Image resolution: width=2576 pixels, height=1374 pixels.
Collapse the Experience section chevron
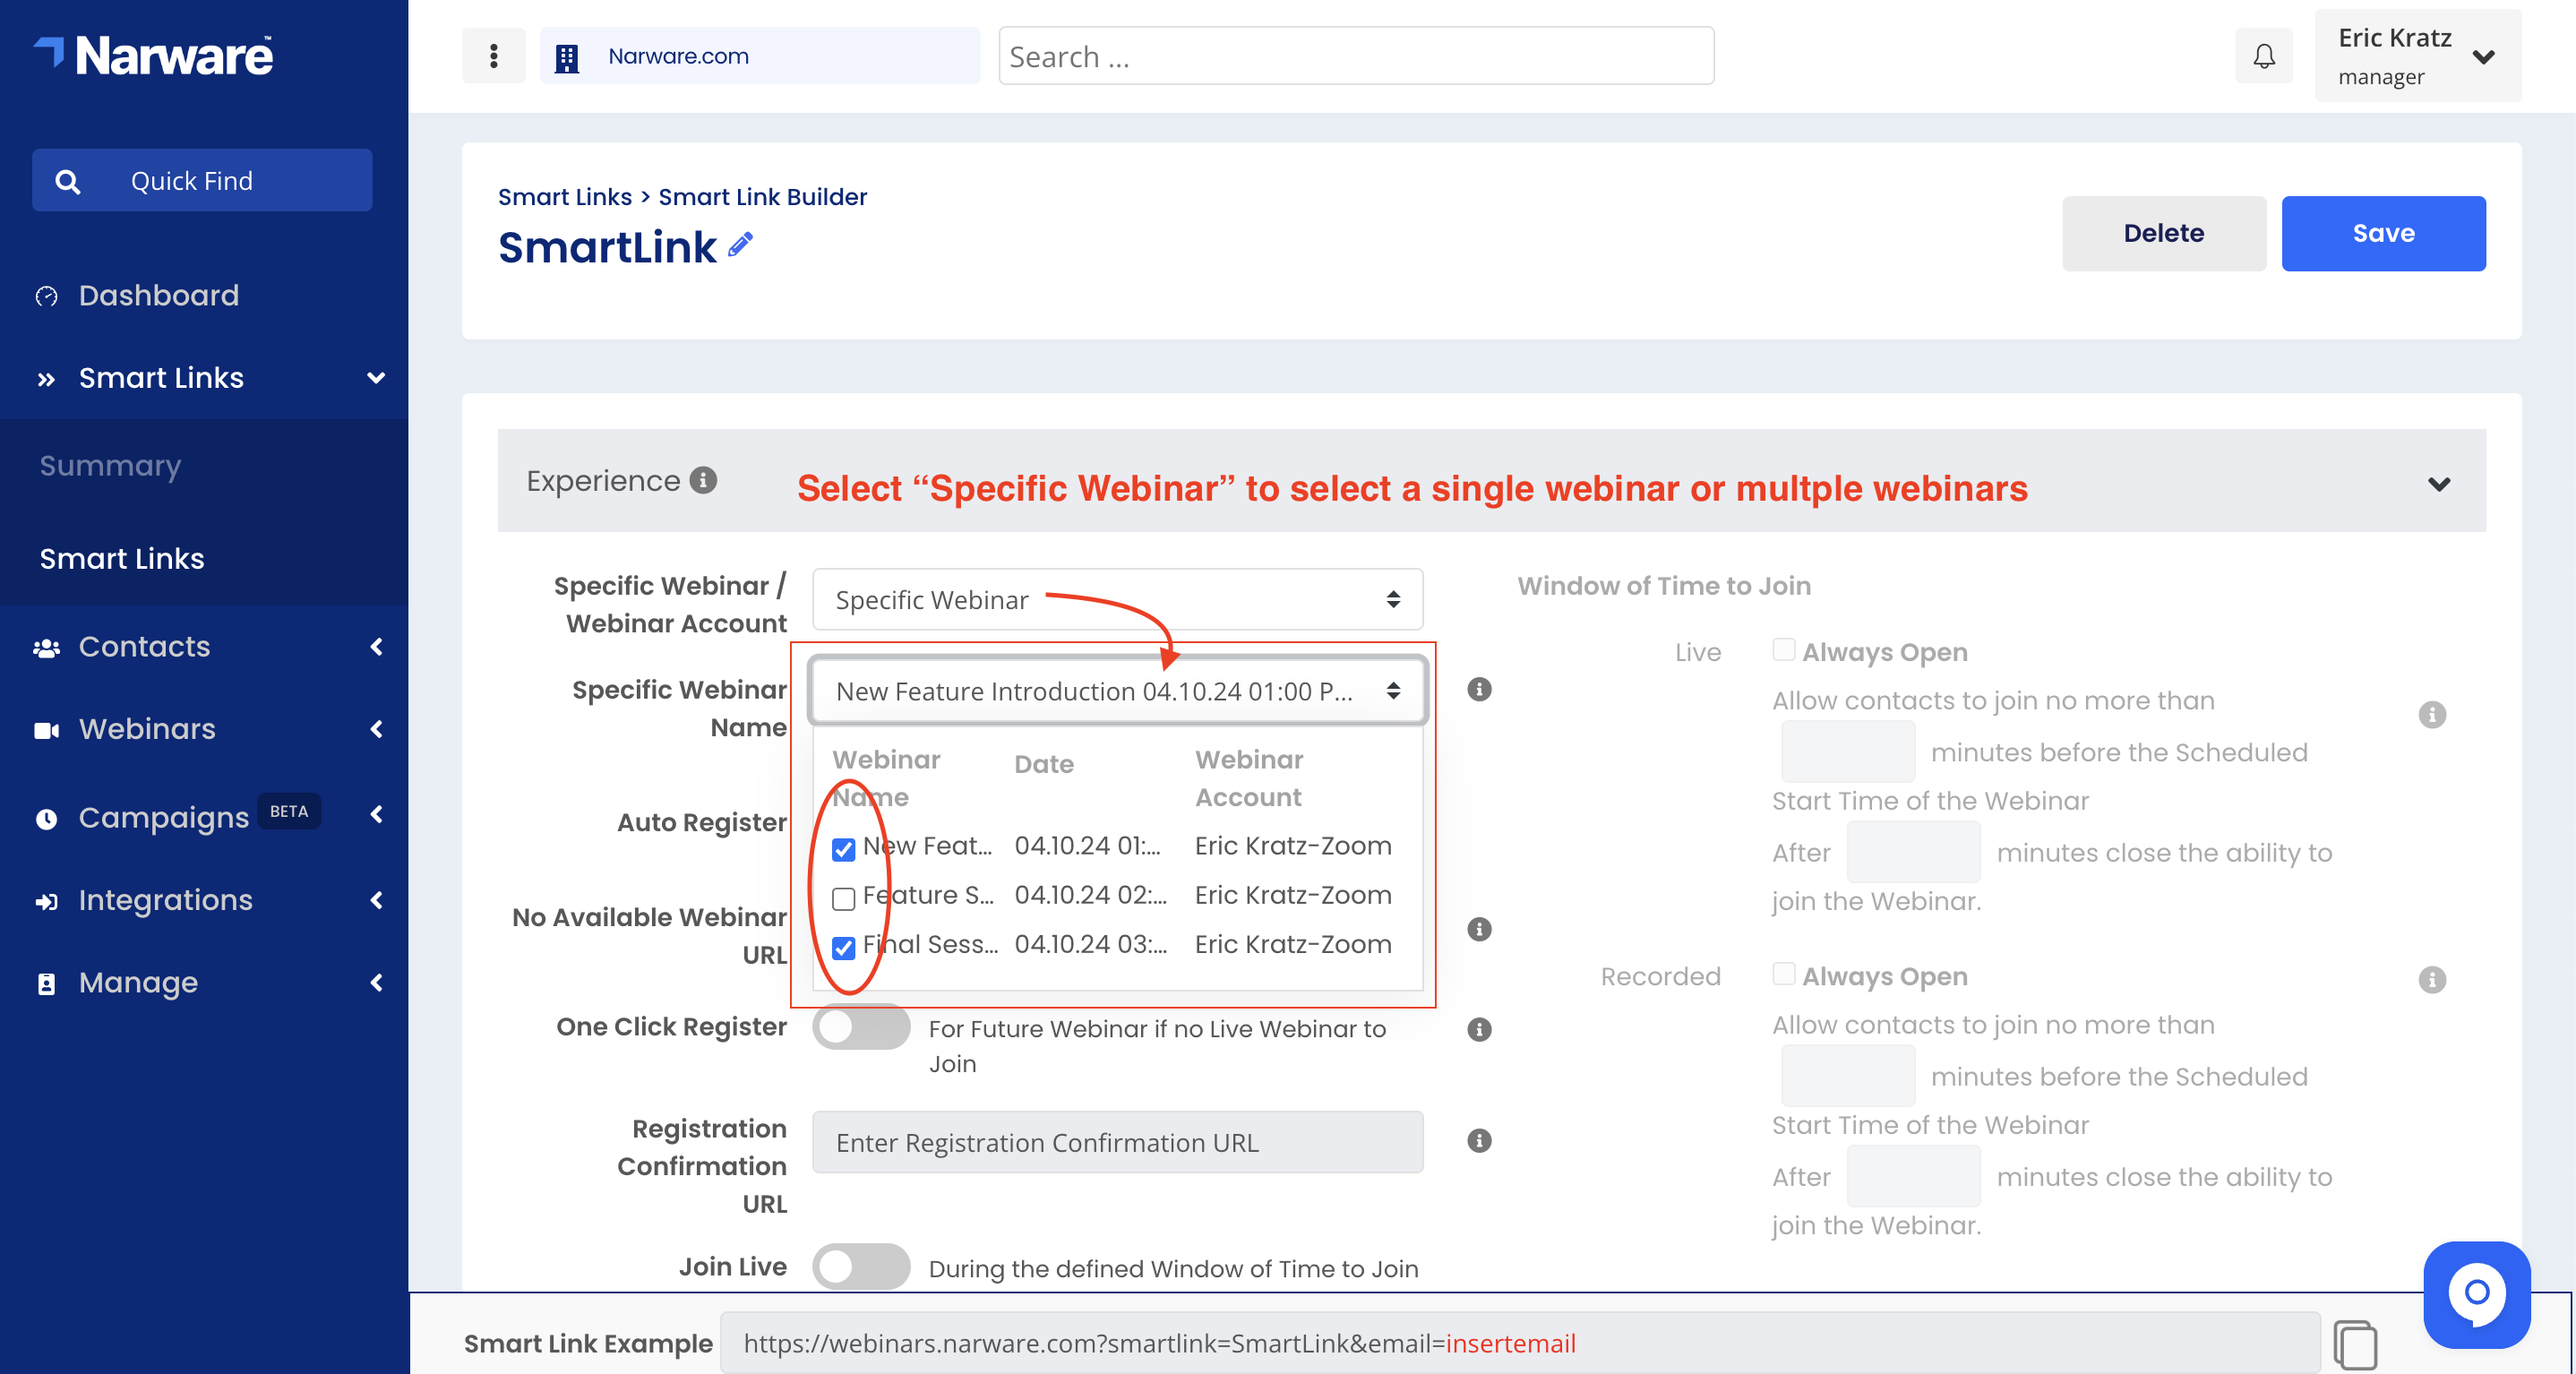click(2439, 484)
